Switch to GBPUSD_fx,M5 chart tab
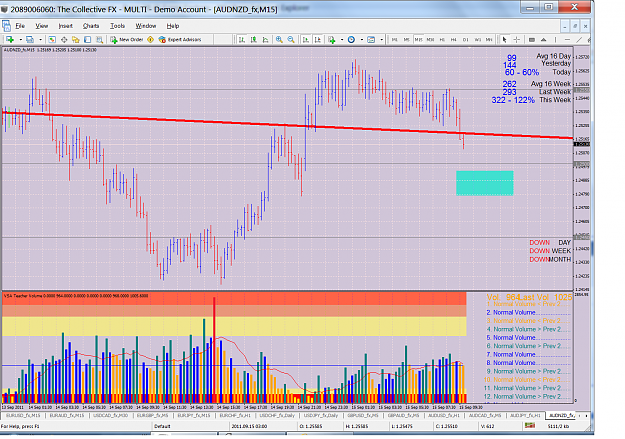The width and height of the screenshot is (625, 439). coord(363,415)
